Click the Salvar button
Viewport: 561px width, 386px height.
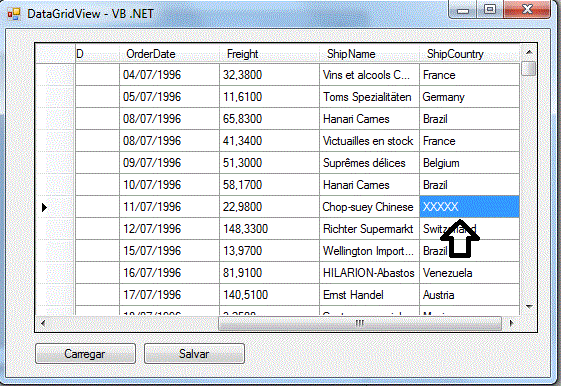coord(194,353)
